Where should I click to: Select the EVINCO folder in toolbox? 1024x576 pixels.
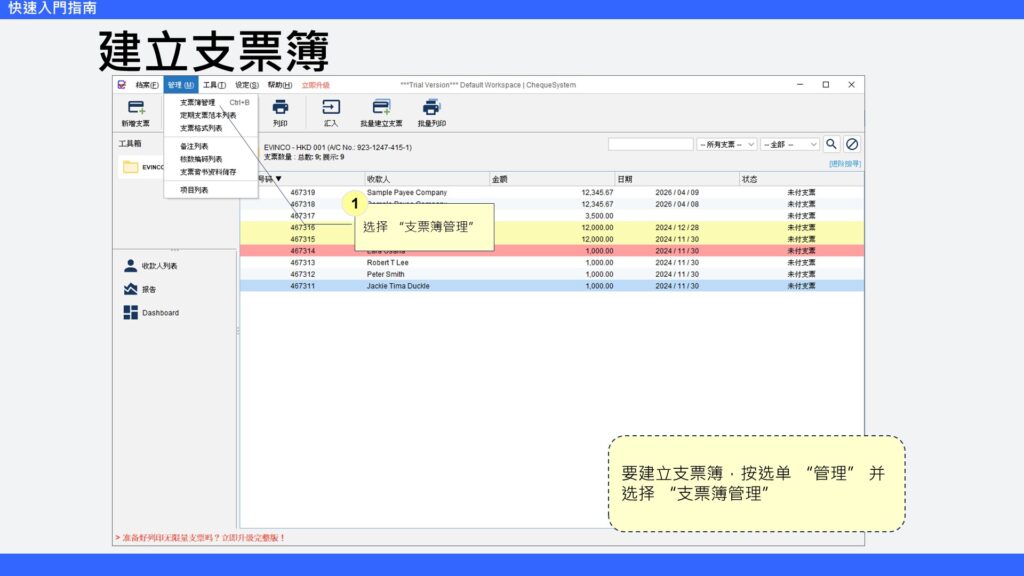pyautogui.click(x=143, y=167)
